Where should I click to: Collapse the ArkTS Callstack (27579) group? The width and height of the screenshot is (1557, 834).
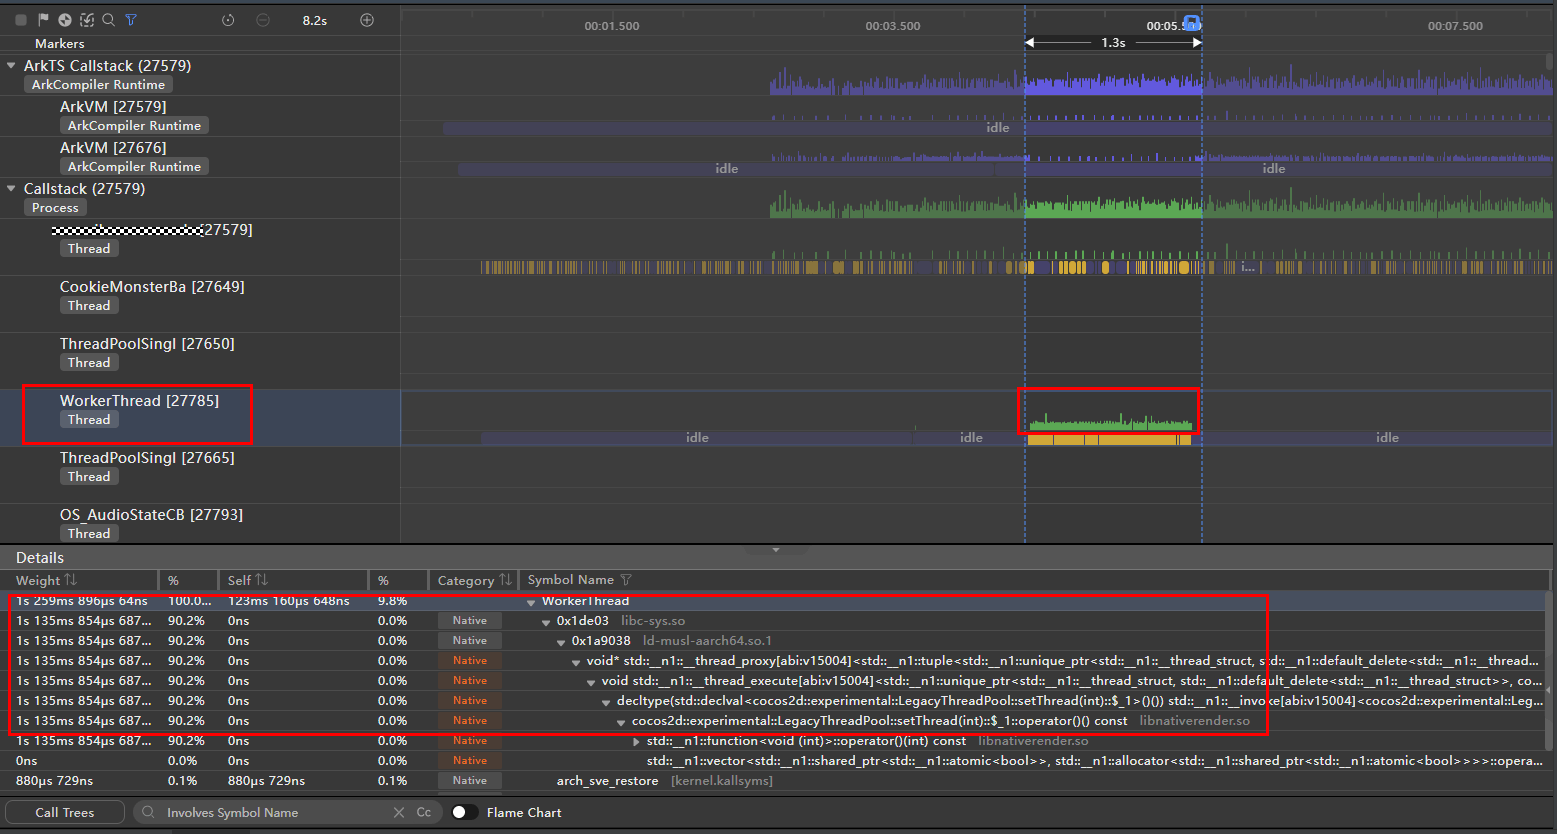pyautogui.click(x=12, y=65)
